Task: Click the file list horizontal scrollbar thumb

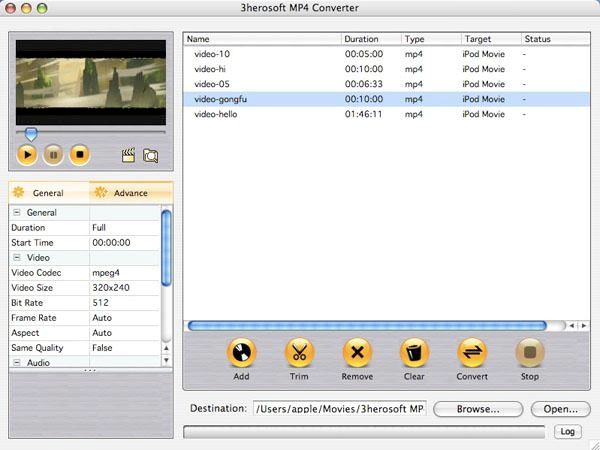Action: tap(367, 326)
